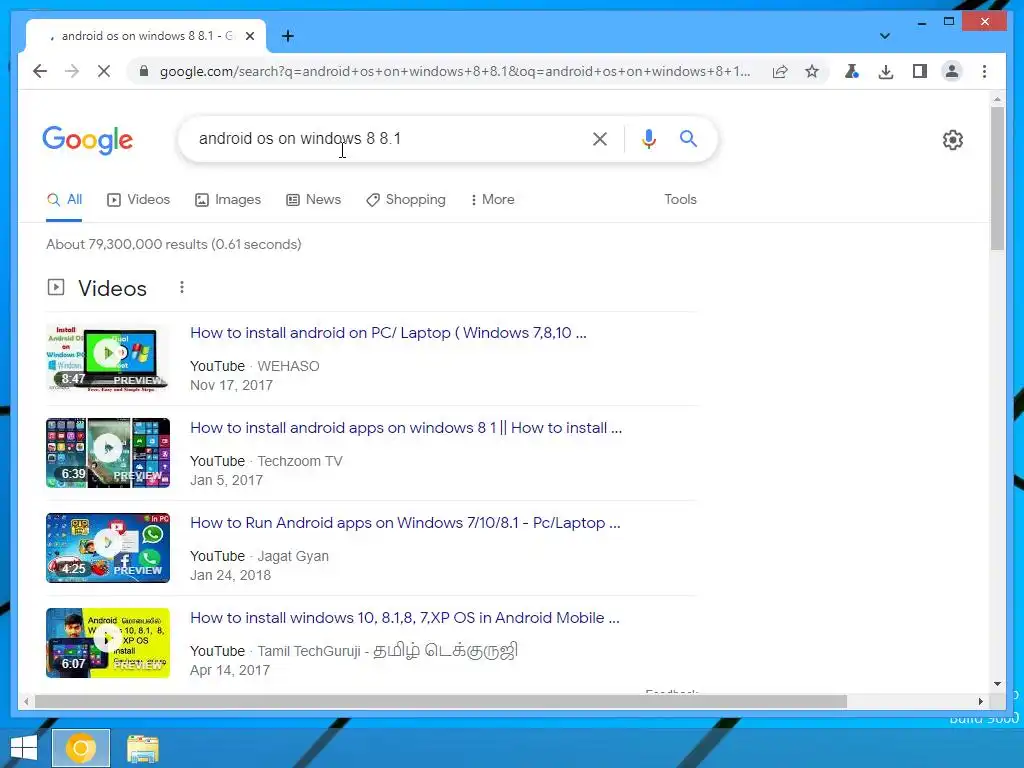Click the scroll down arrow
The height and width of the screenshot is (768, 1024).
pos(997,684)
